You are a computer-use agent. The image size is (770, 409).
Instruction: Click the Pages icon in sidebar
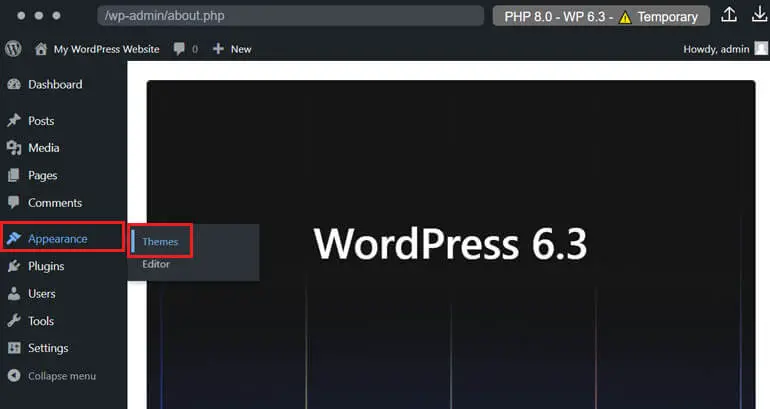coord(14,175)
